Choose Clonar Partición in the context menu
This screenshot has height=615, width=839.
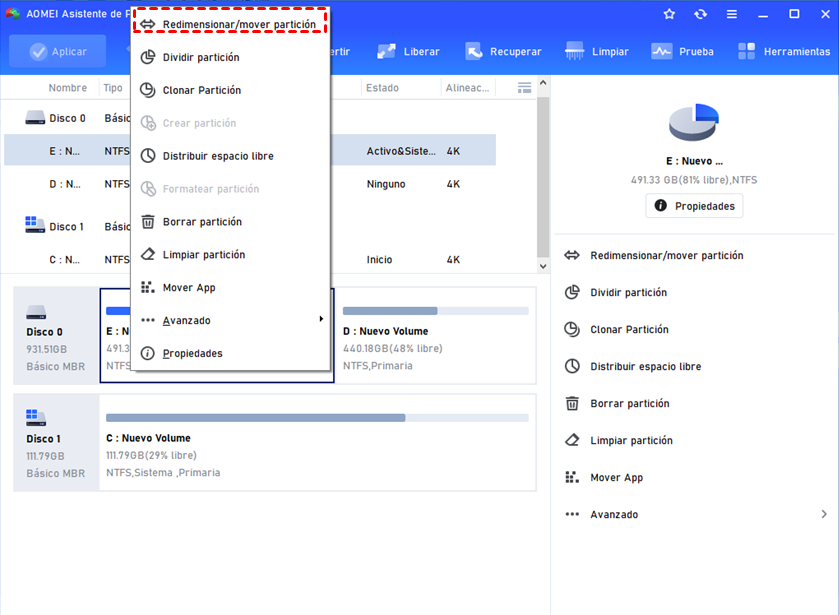(230, 90)
